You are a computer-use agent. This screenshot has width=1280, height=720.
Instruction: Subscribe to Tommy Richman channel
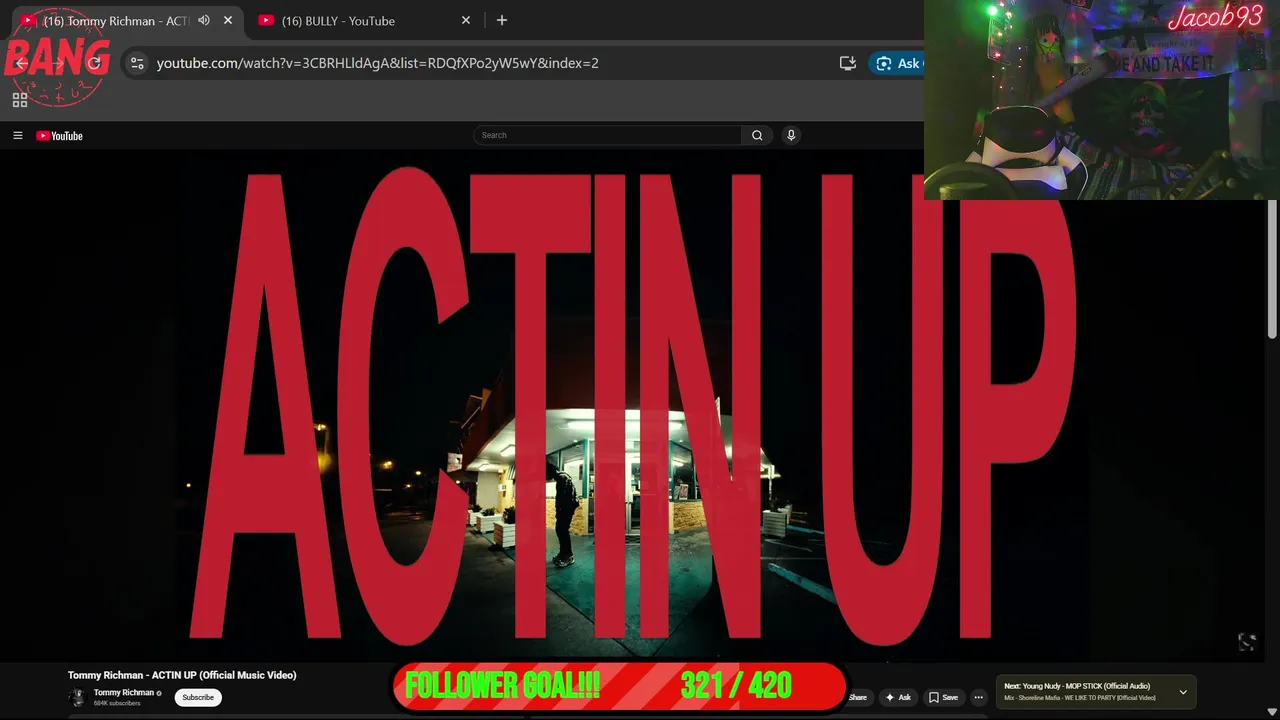[198, 697]
